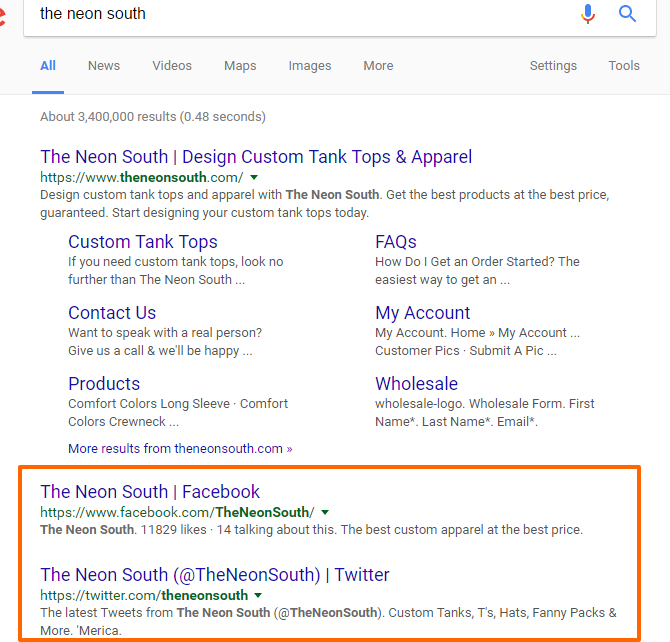This screenshot has height=642, width=670.
Task: Open the Wholesale sitelink
Action: click(x=416, y=384)
